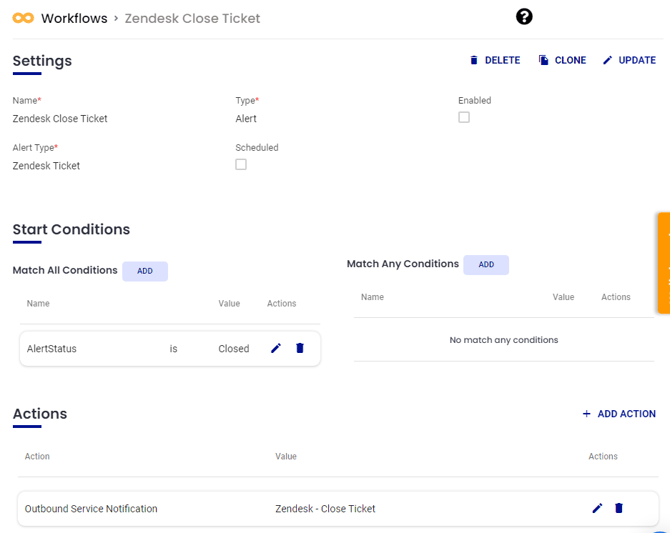Screen dimensions: 670x533
Task: Open the Workflows breadcrumb link
Action: click(x=74, y=18)
